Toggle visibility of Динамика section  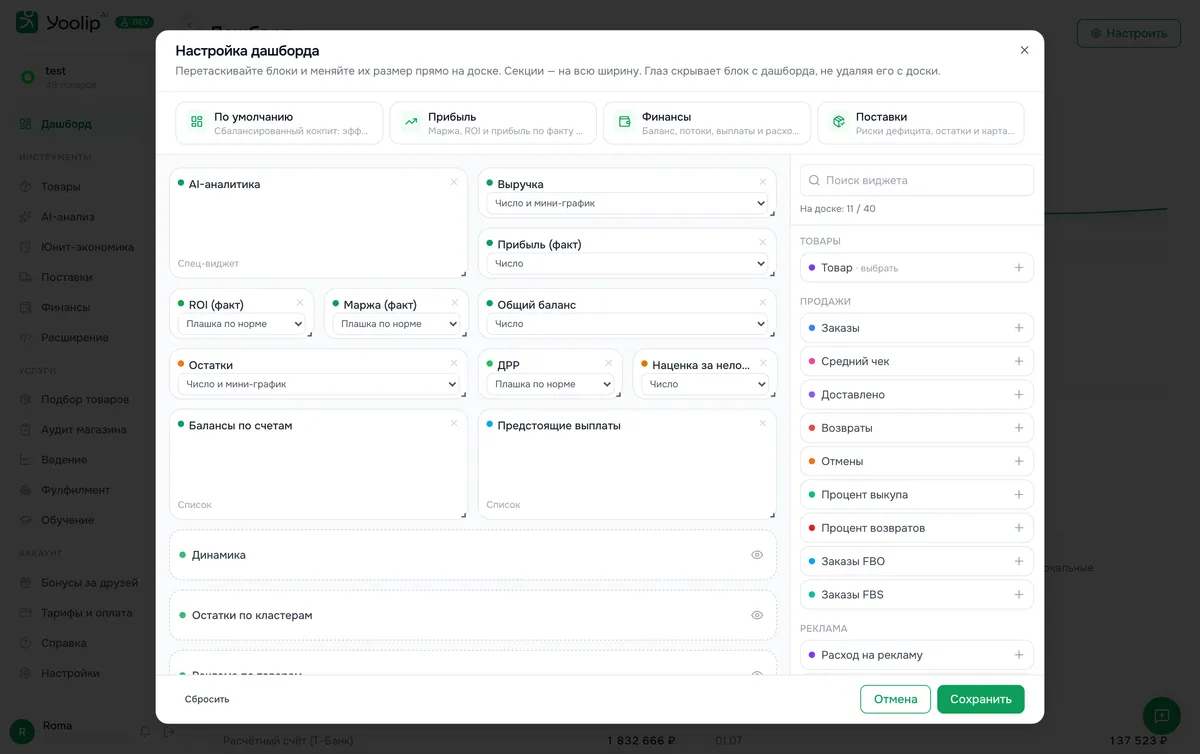(x=757, y=555)
